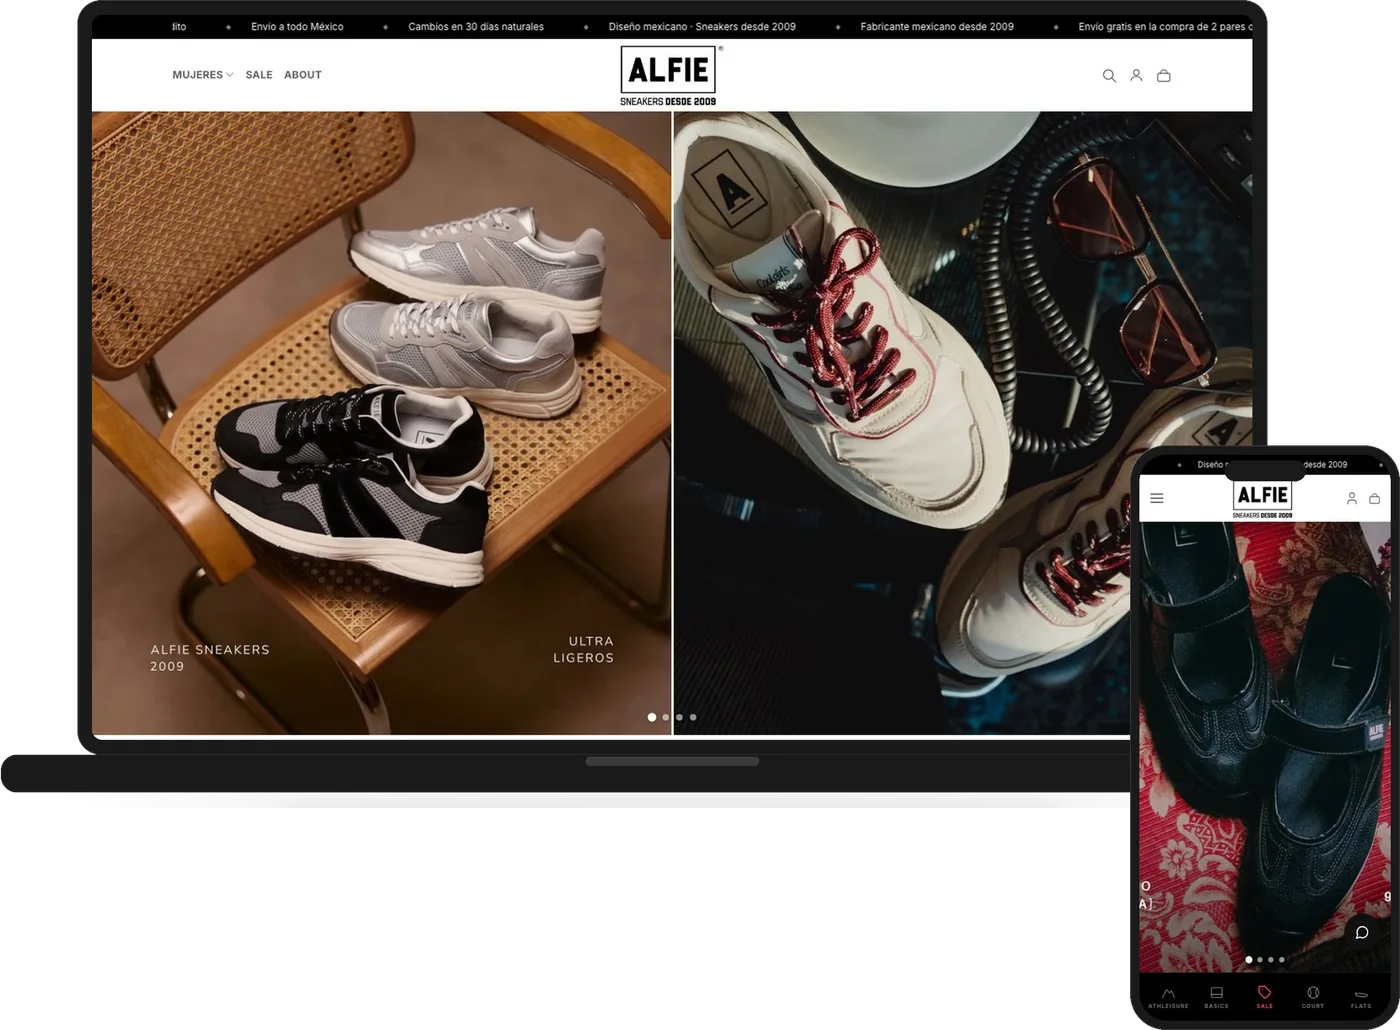Viewport: 1400px width, 1030px height.
Task: Open the ABOUT menu item
Action: click(x=303, y=75)
